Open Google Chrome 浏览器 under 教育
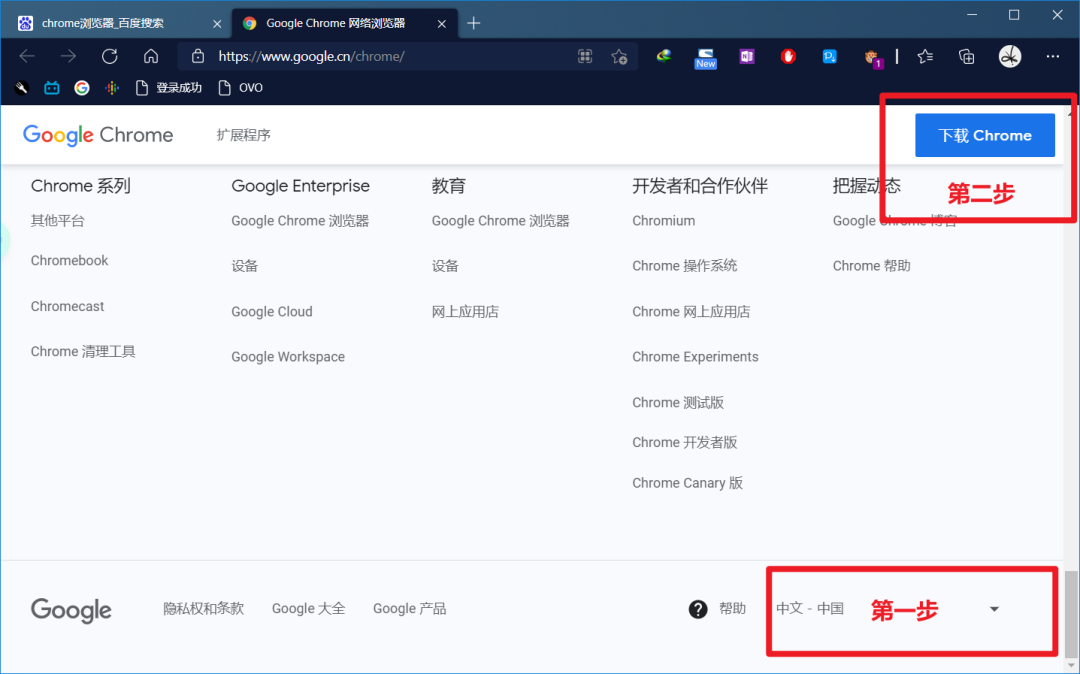1080x674 pixels. coord(501,221)
